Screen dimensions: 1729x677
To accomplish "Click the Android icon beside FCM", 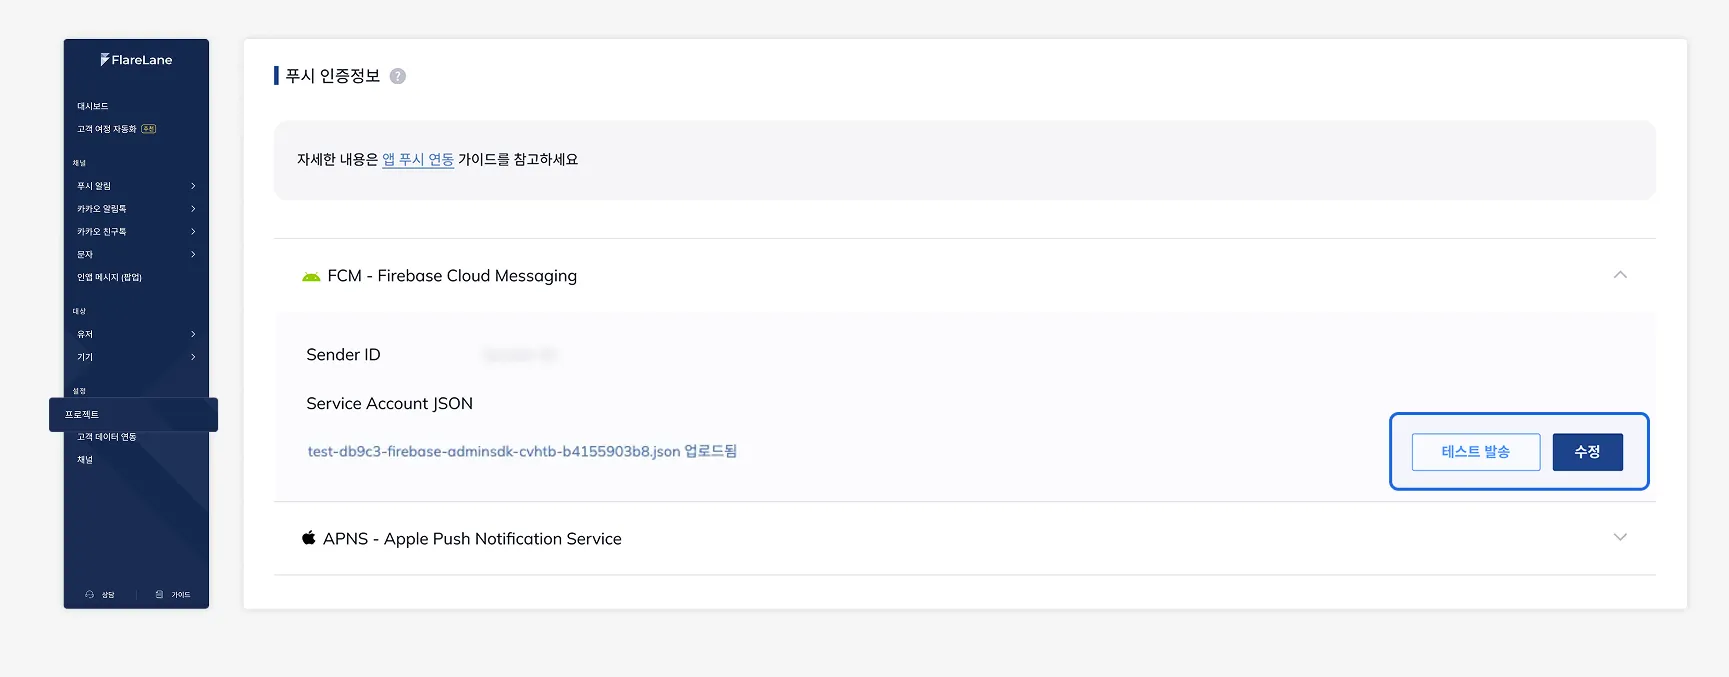I will coord(311,276).
